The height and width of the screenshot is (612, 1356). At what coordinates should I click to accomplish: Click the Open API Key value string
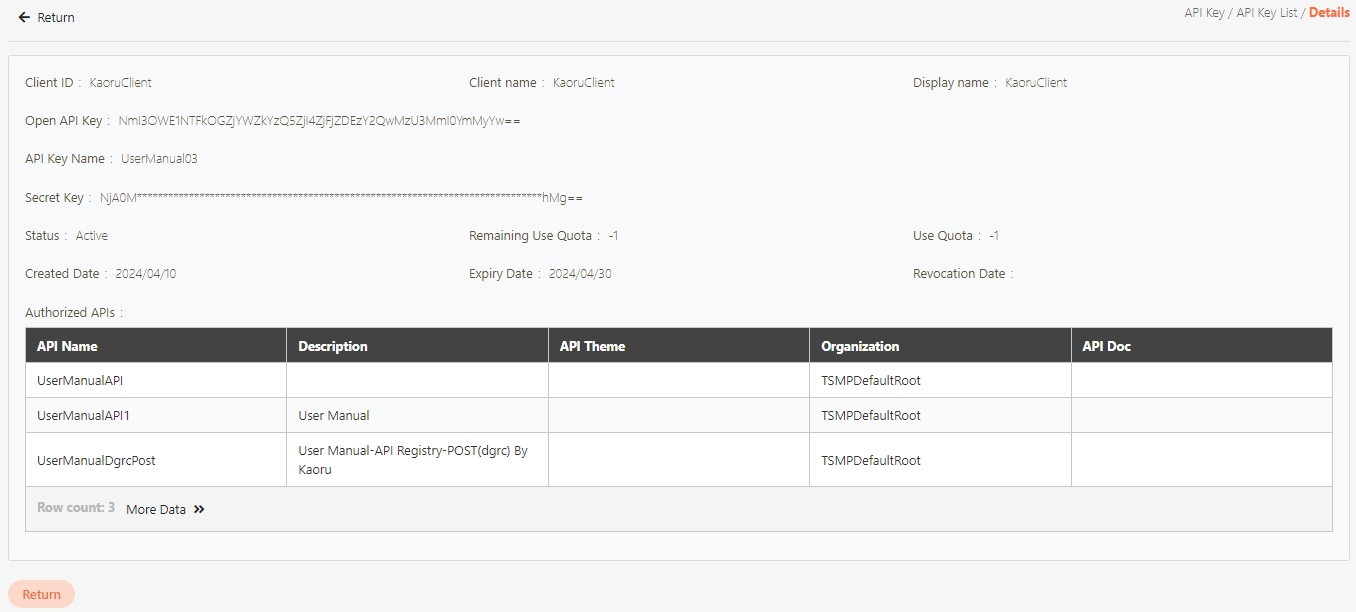click(319, 121)
